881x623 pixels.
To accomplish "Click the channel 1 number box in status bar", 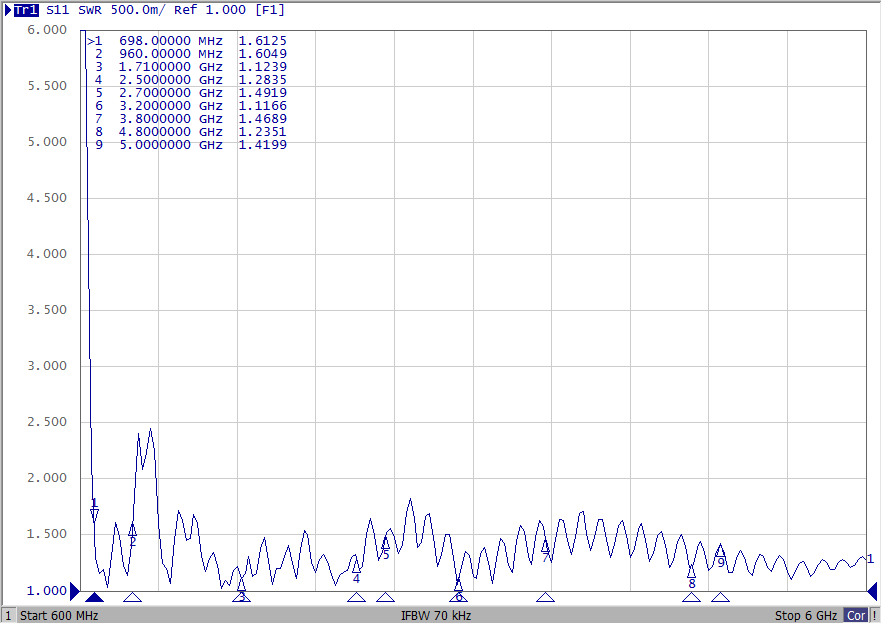I will point(8,616).
